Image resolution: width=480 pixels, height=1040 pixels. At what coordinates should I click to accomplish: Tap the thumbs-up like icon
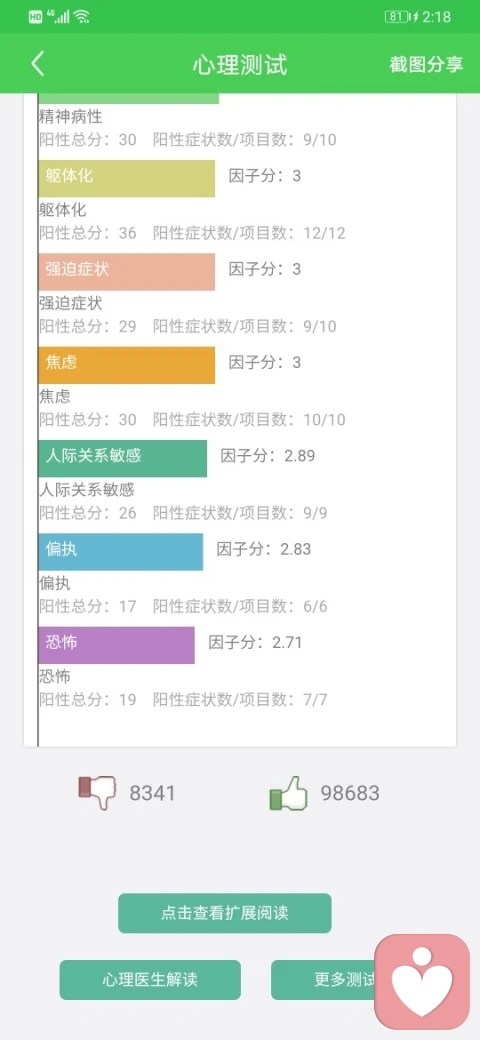point(288,793)
